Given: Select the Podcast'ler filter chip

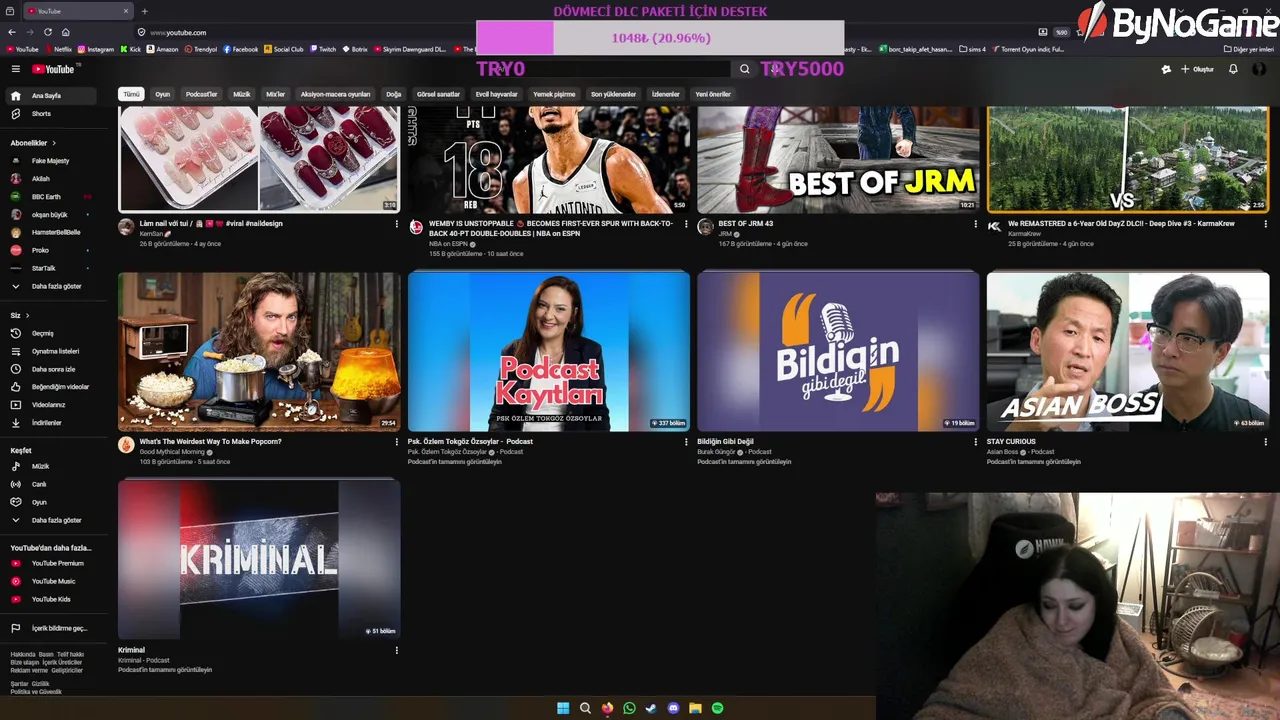Looking at the screenshot, I should pos(201,94).
